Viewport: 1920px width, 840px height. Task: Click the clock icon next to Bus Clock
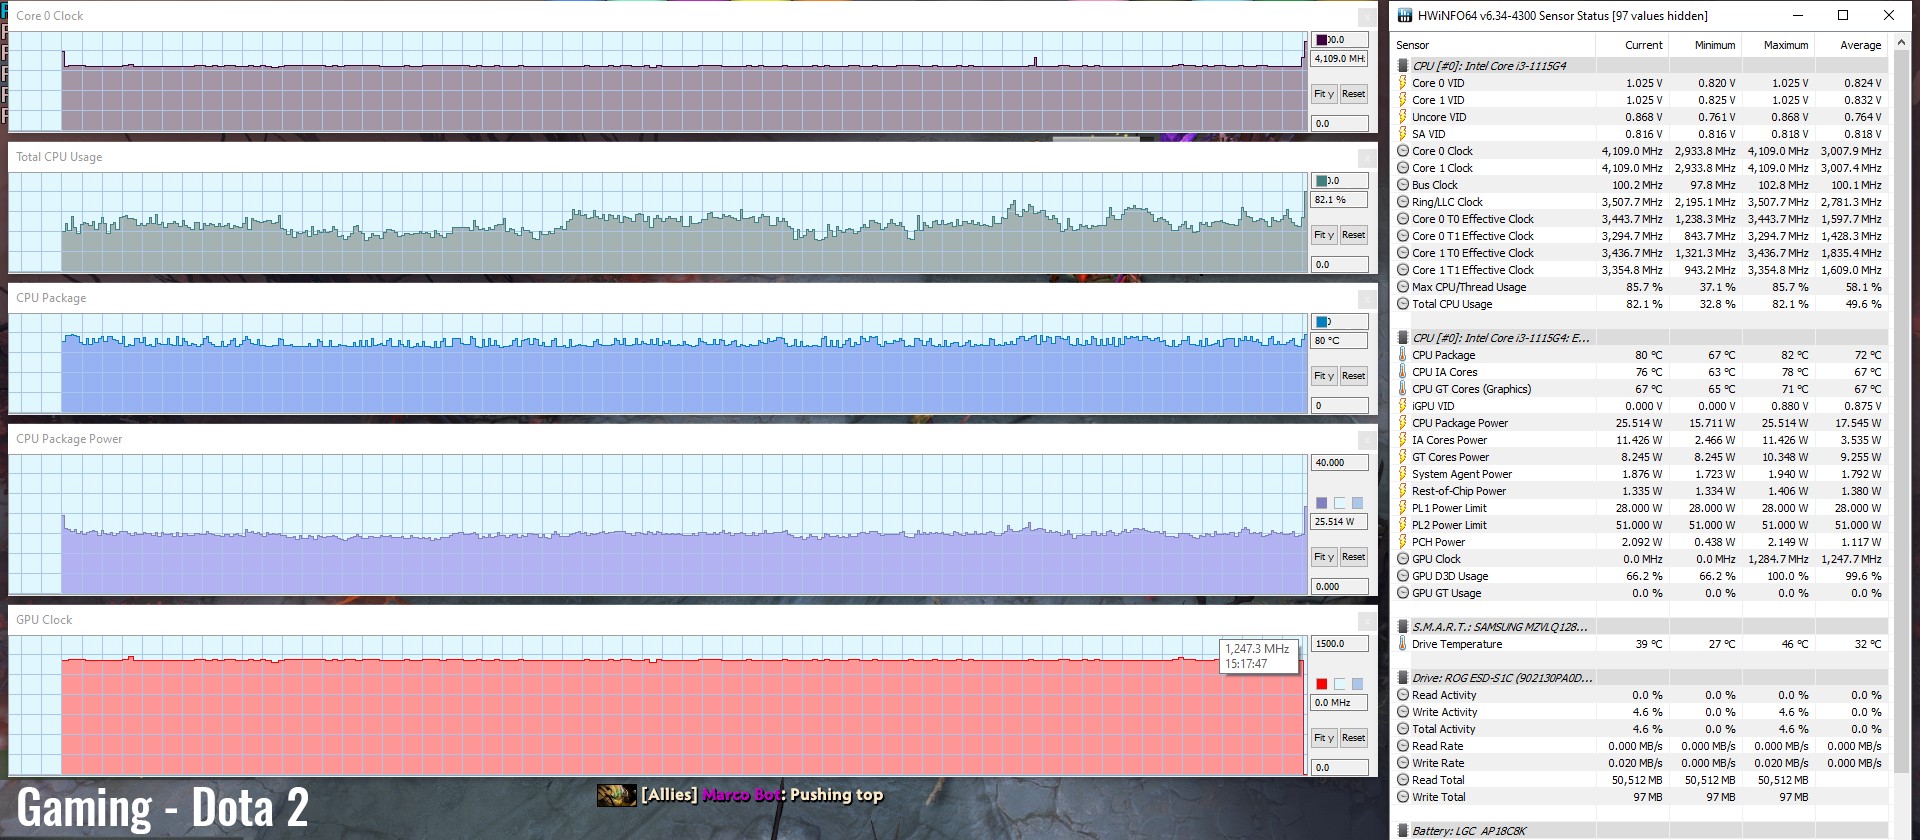1403,185
